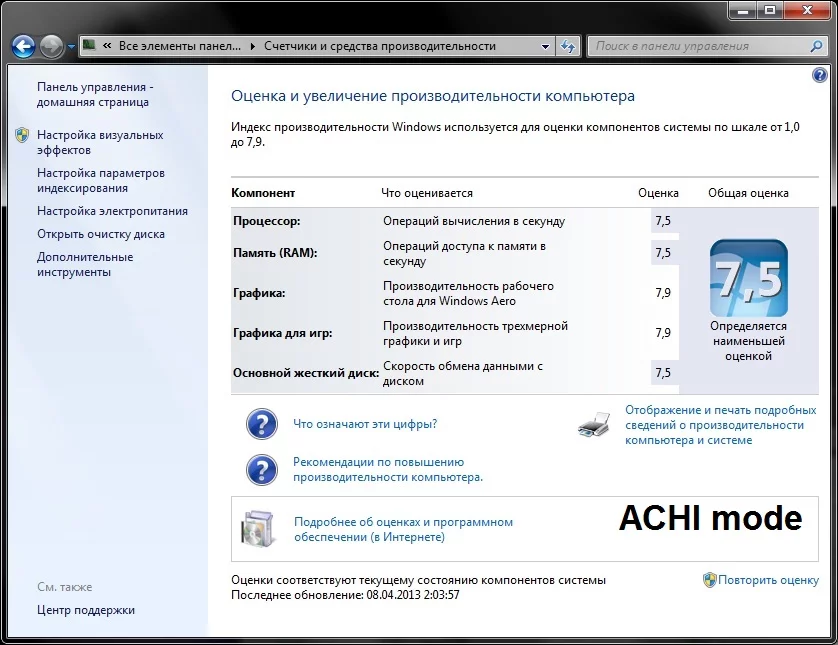The image size is (838, 645).
Task: Focus 'Поиск в панели управления' search field
Action: (700, 46)
